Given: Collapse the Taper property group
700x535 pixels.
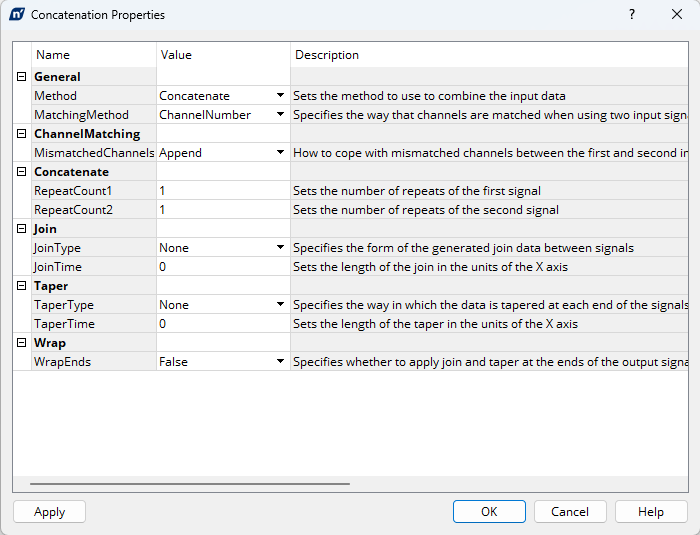Looking at the screenshot, I should (22, 286).
